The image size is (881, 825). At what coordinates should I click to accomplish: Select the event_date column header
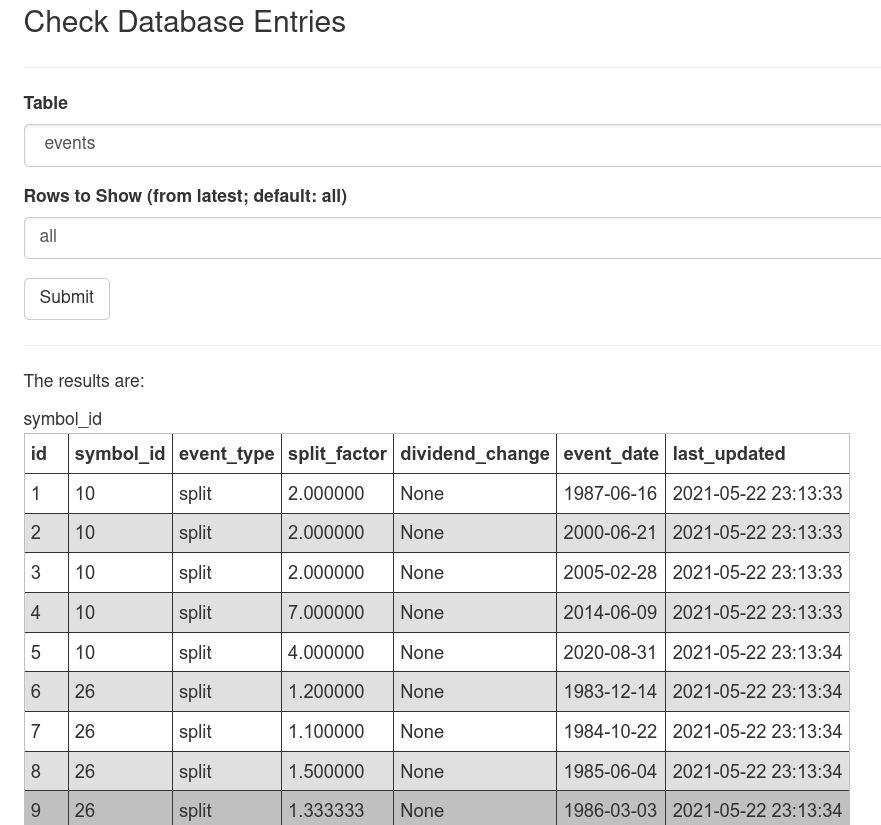click(x=610, y=454)
